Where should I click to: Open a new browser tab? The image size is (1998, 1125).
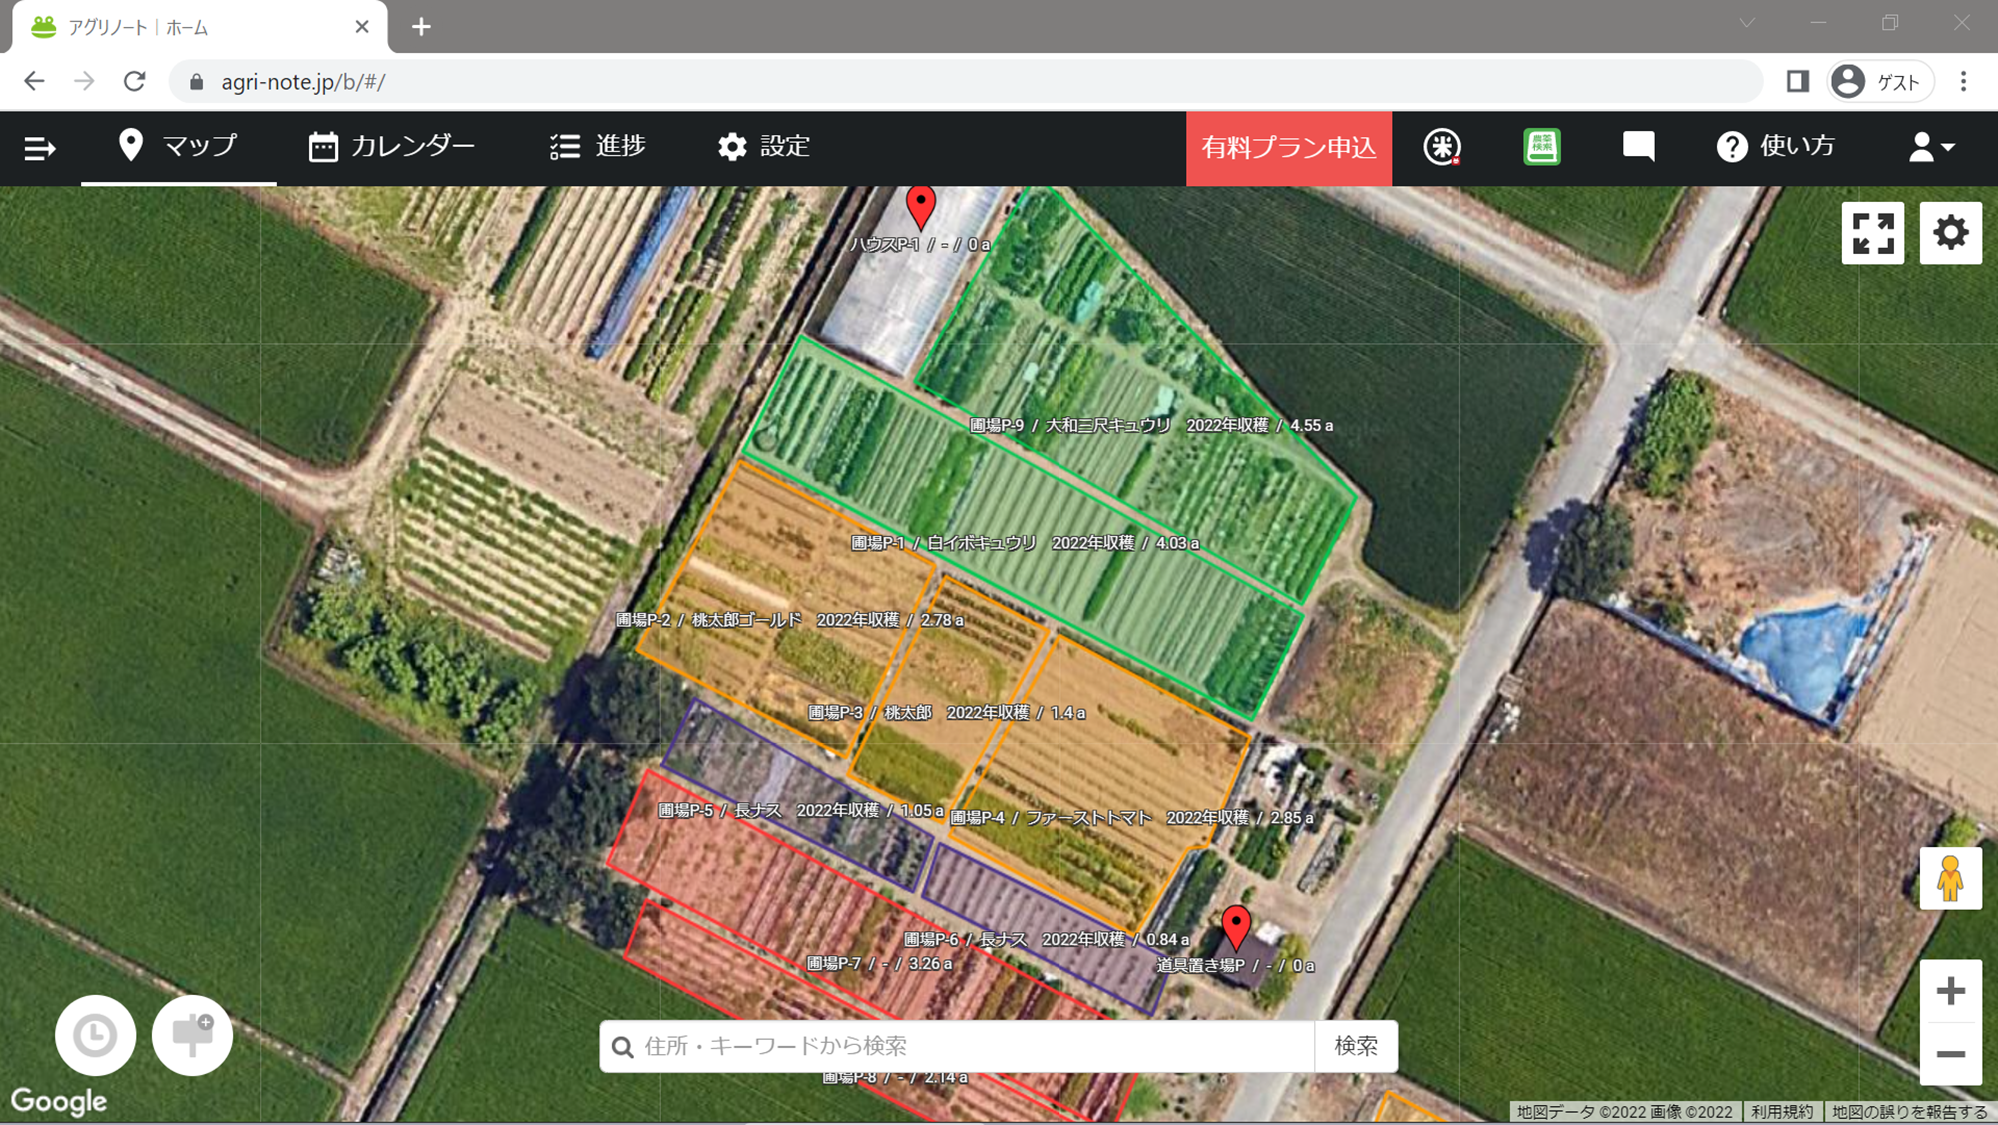421,27
